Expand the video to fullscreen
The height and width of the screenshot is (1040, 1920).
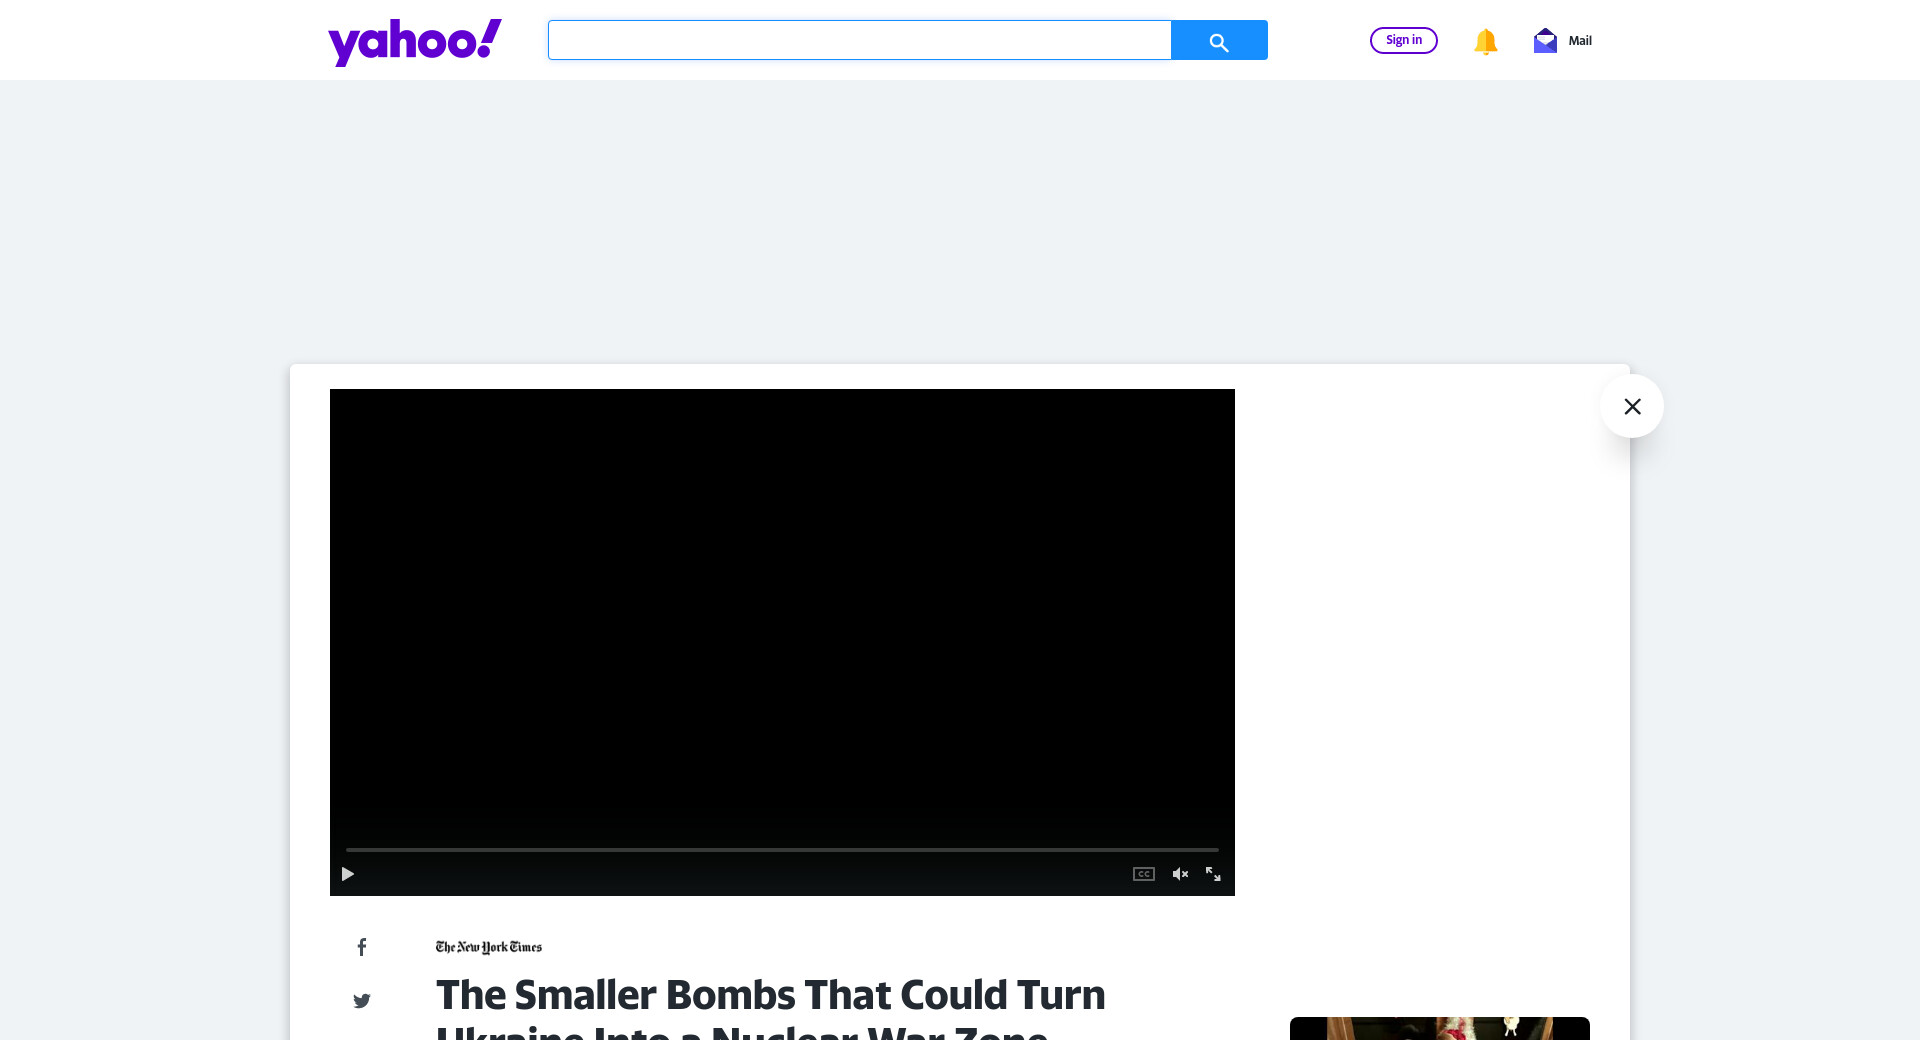(x=1213, y=874)
